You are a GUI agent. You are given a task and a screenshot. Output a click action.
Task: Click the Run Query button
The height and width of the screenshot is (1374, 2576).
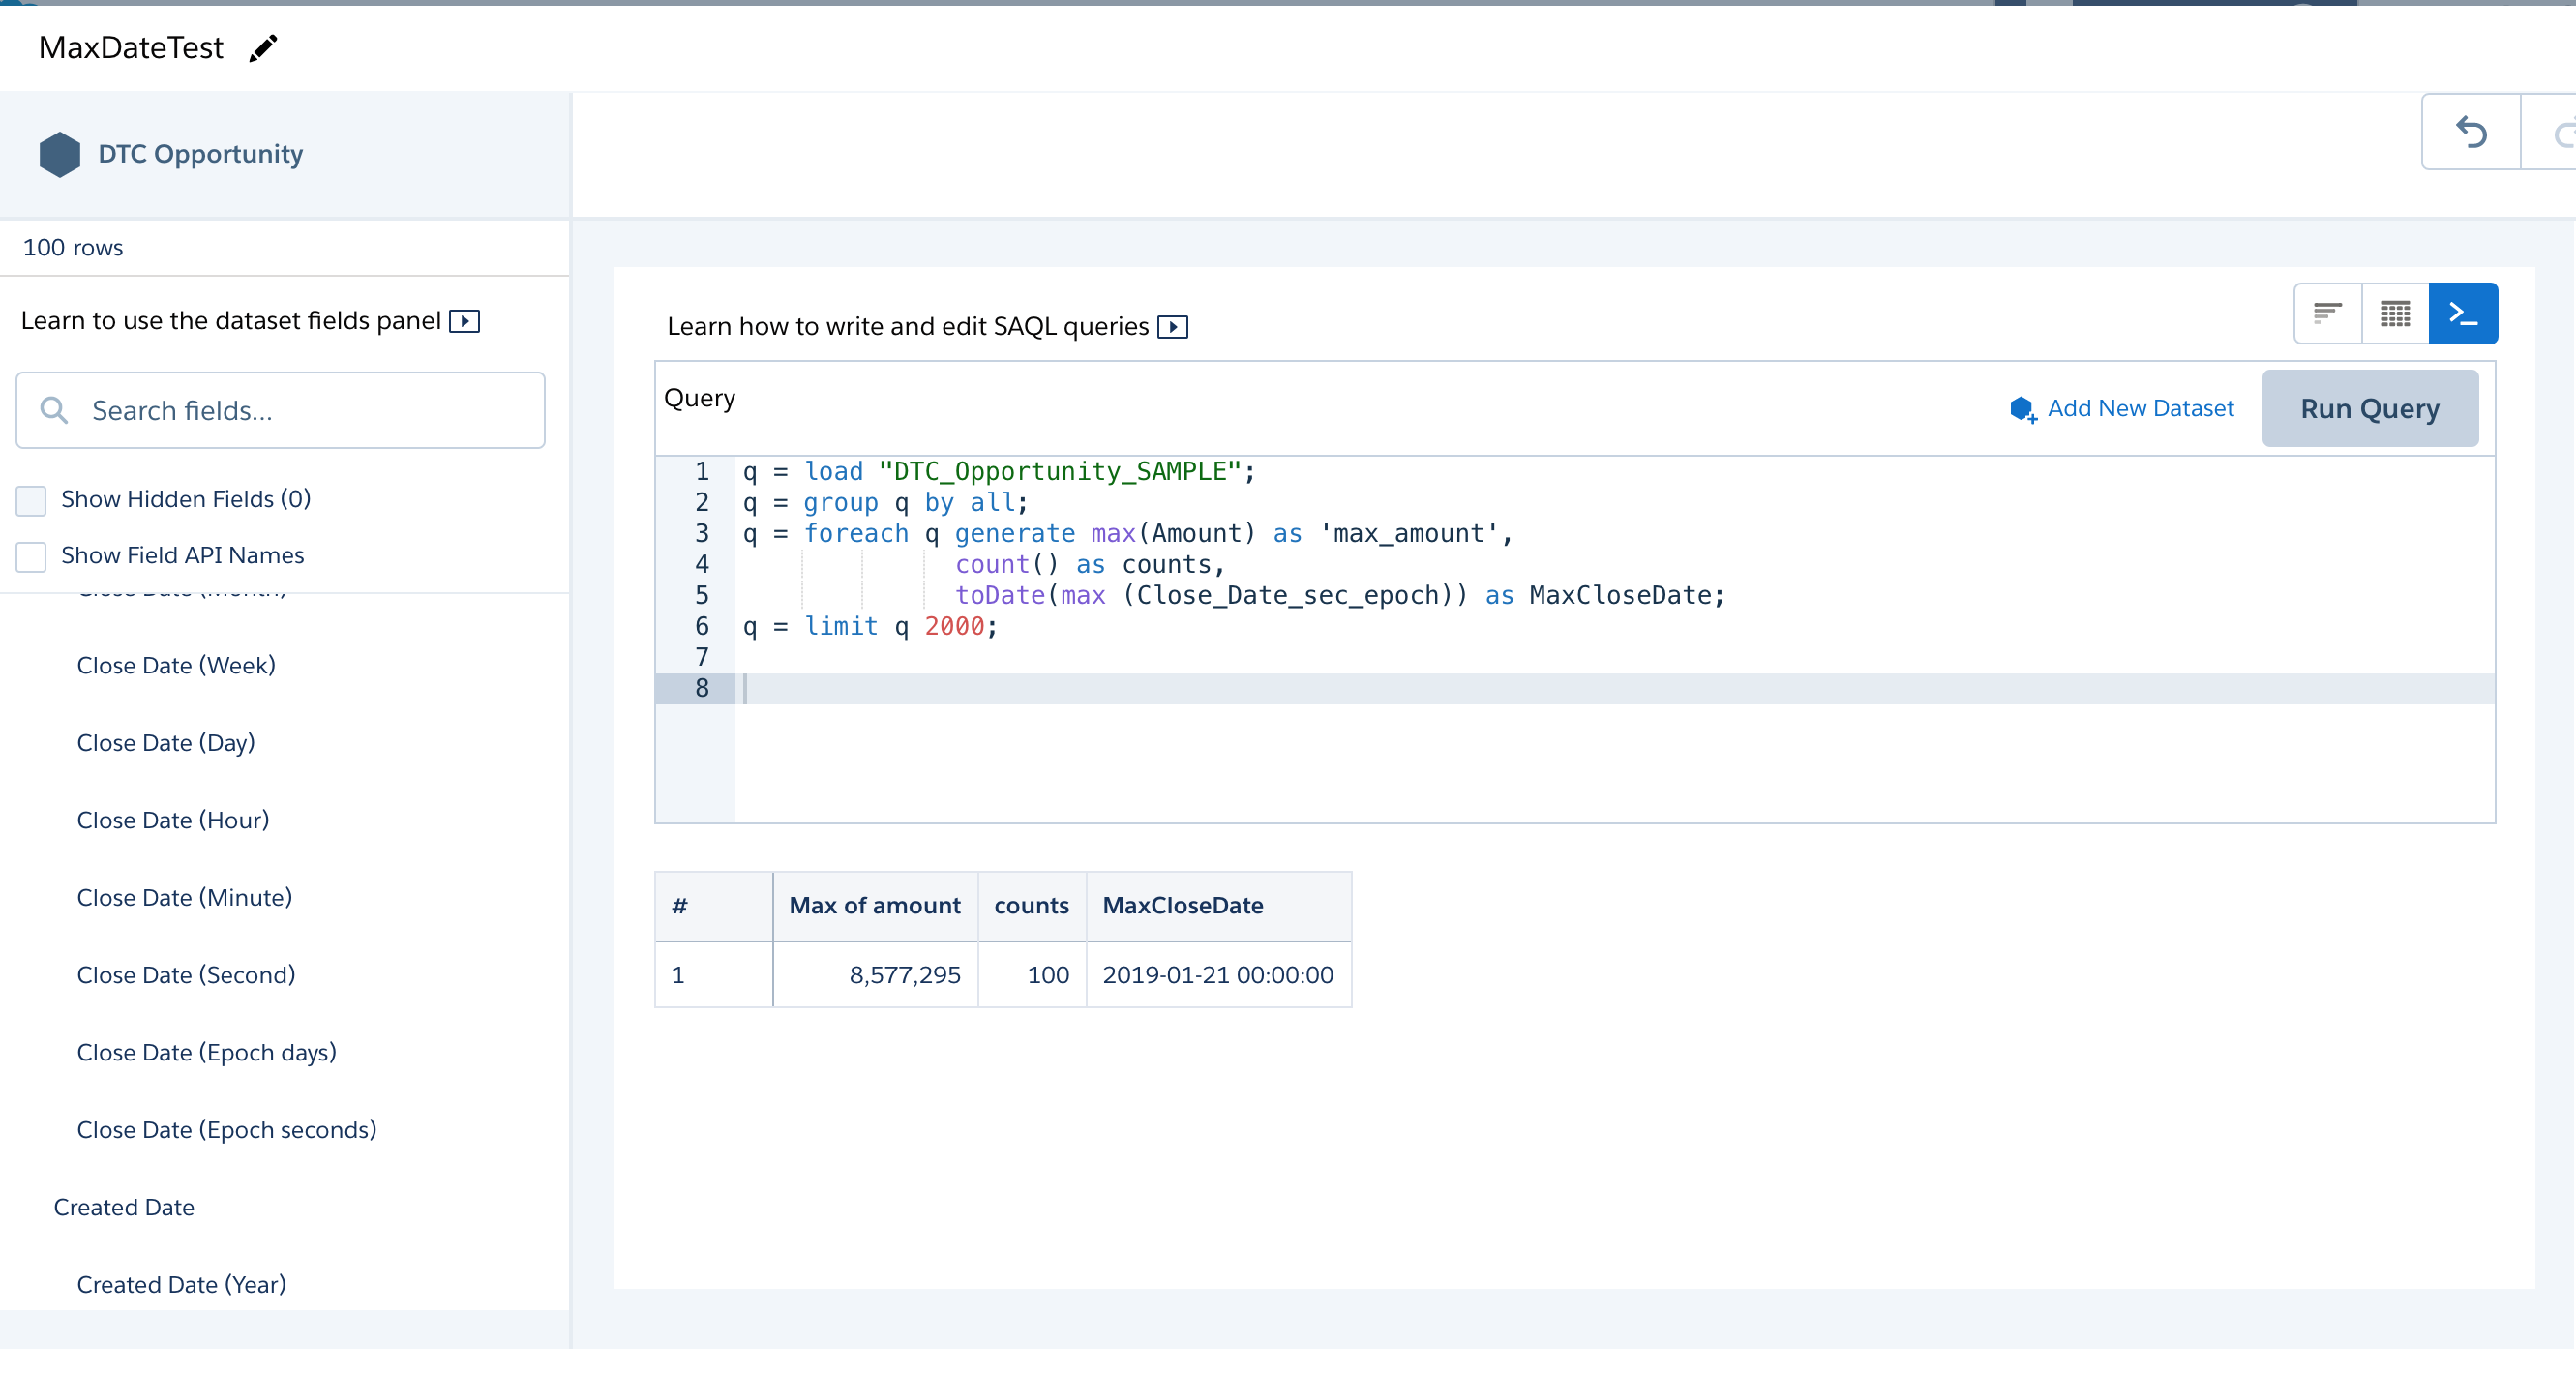point(2370,408)
